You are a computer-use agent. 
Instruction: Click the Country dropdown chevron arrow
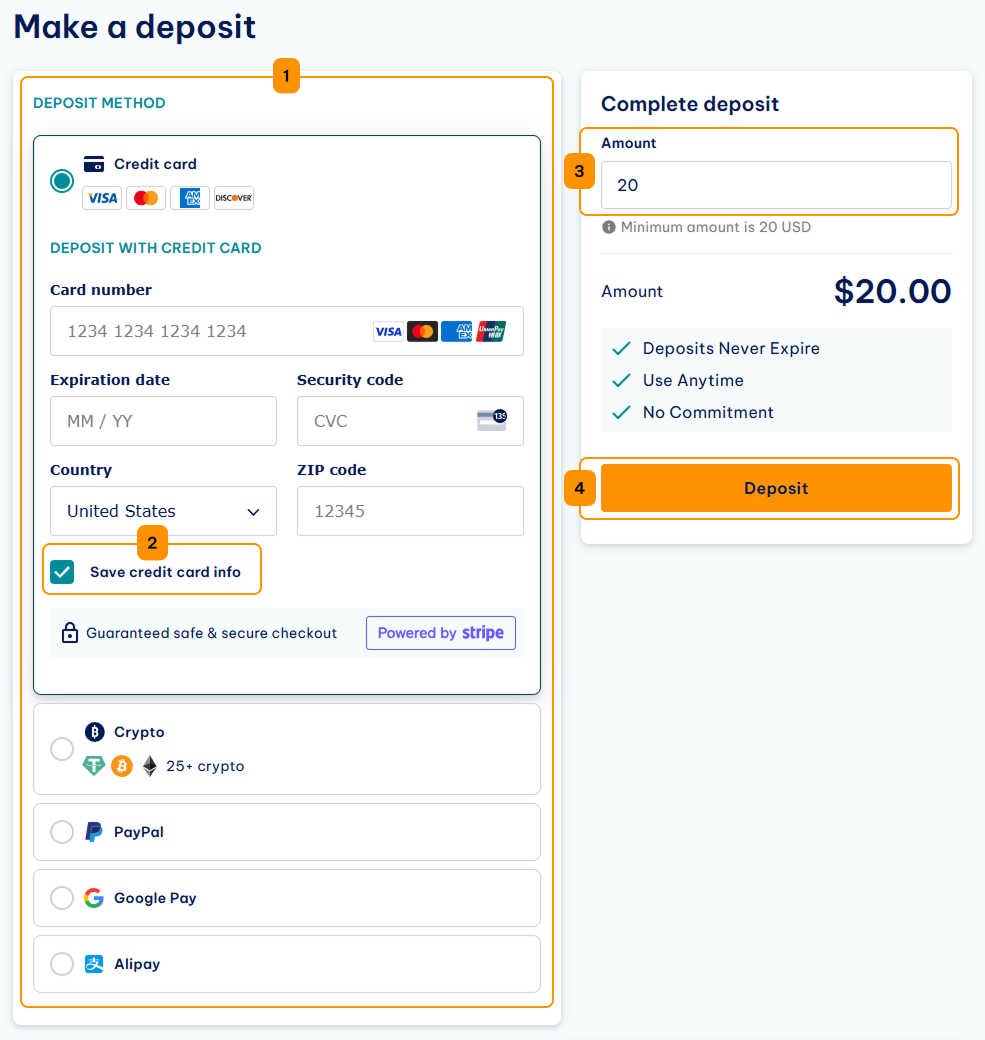click(x=253, y=512)
